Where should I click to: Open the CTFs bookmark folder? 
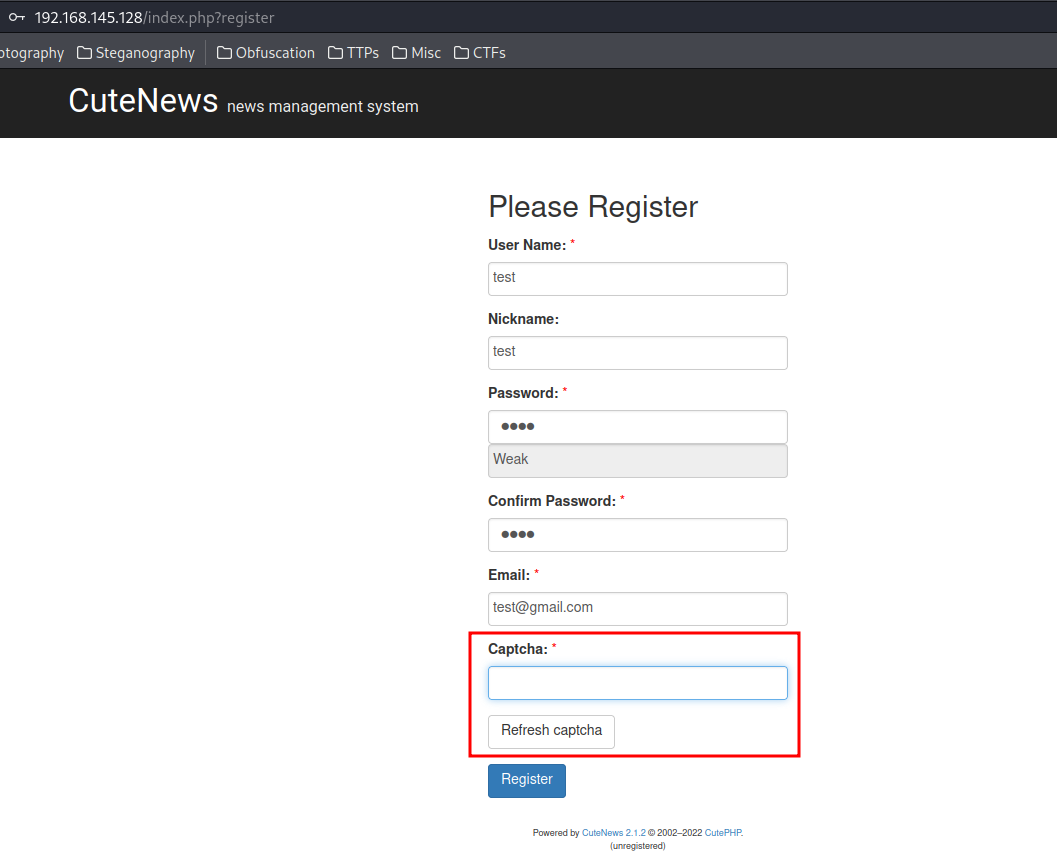[x=480, y=53]
